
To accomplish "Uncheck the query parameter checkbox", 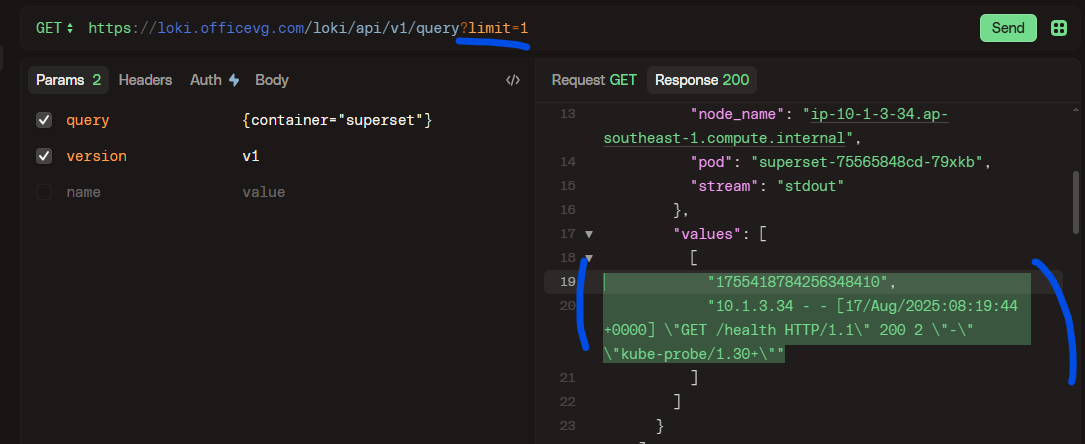I will pos(44,120).
